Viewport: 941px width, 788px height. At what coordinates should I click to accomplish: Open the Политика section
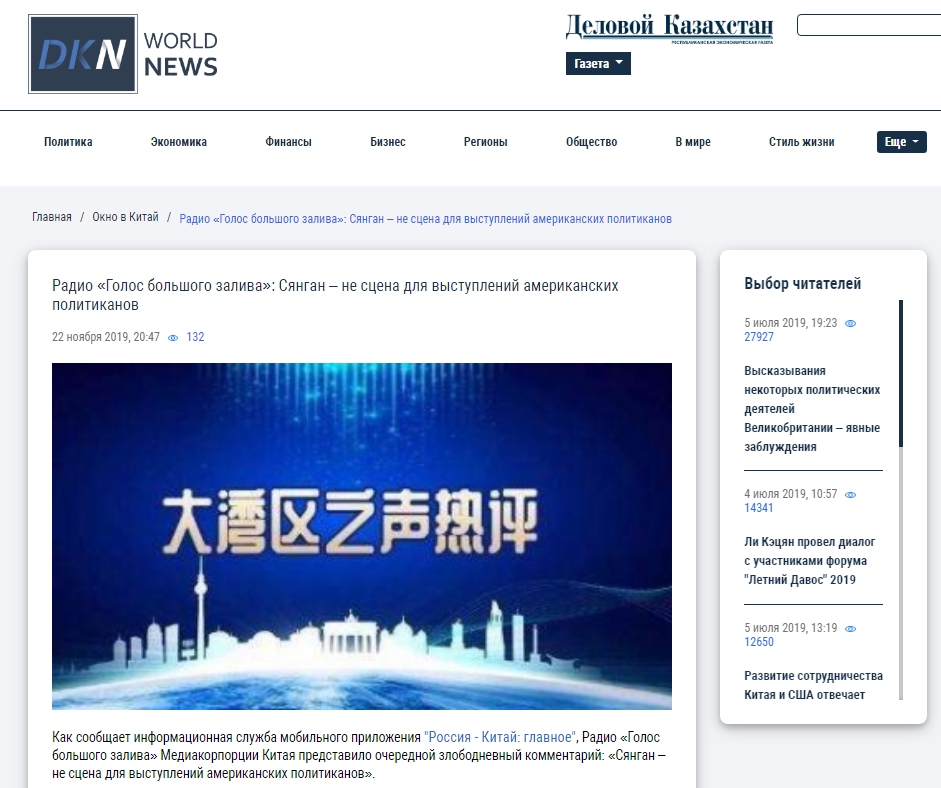point(68,142)
